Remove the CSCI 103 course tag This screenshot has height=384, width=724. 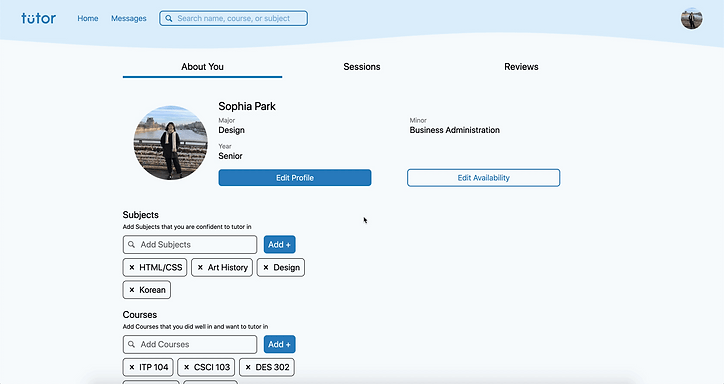(186, 367)
